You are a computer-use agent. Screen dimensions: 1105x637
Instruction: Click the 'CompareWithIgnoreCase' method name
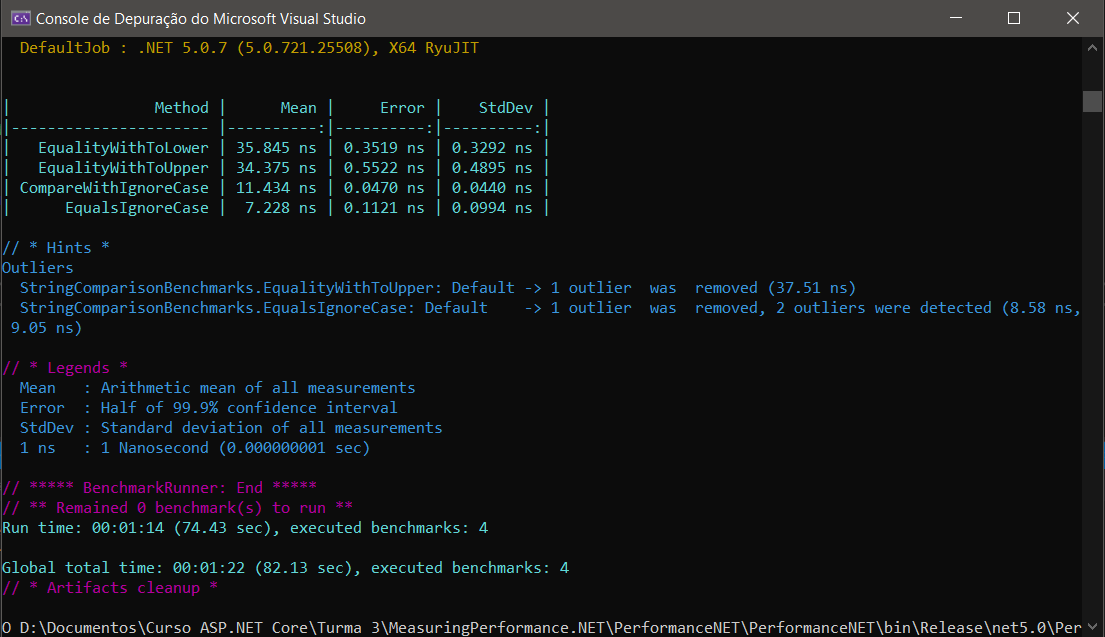114,188
